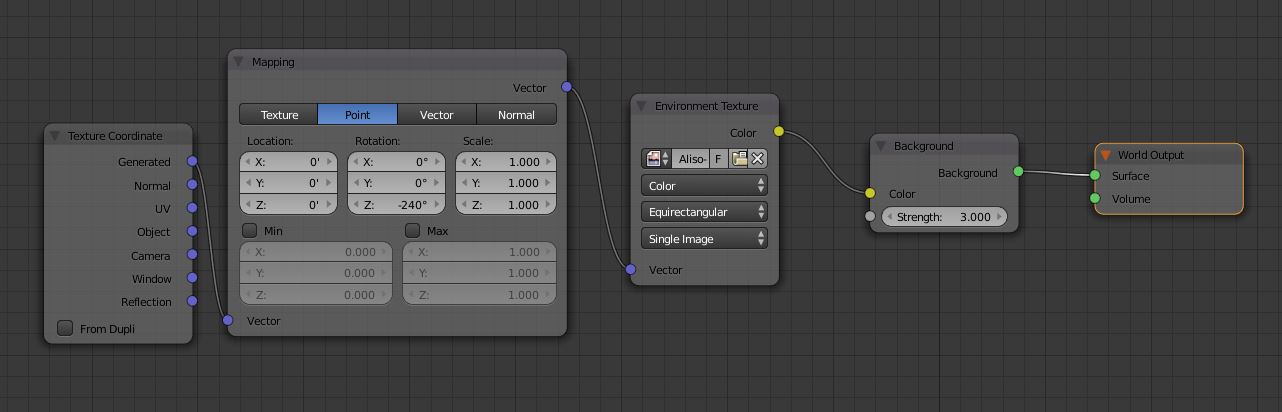The image size is (1282, 412).
Task: Unlink the image with the X icon
Action: point(758,159)
